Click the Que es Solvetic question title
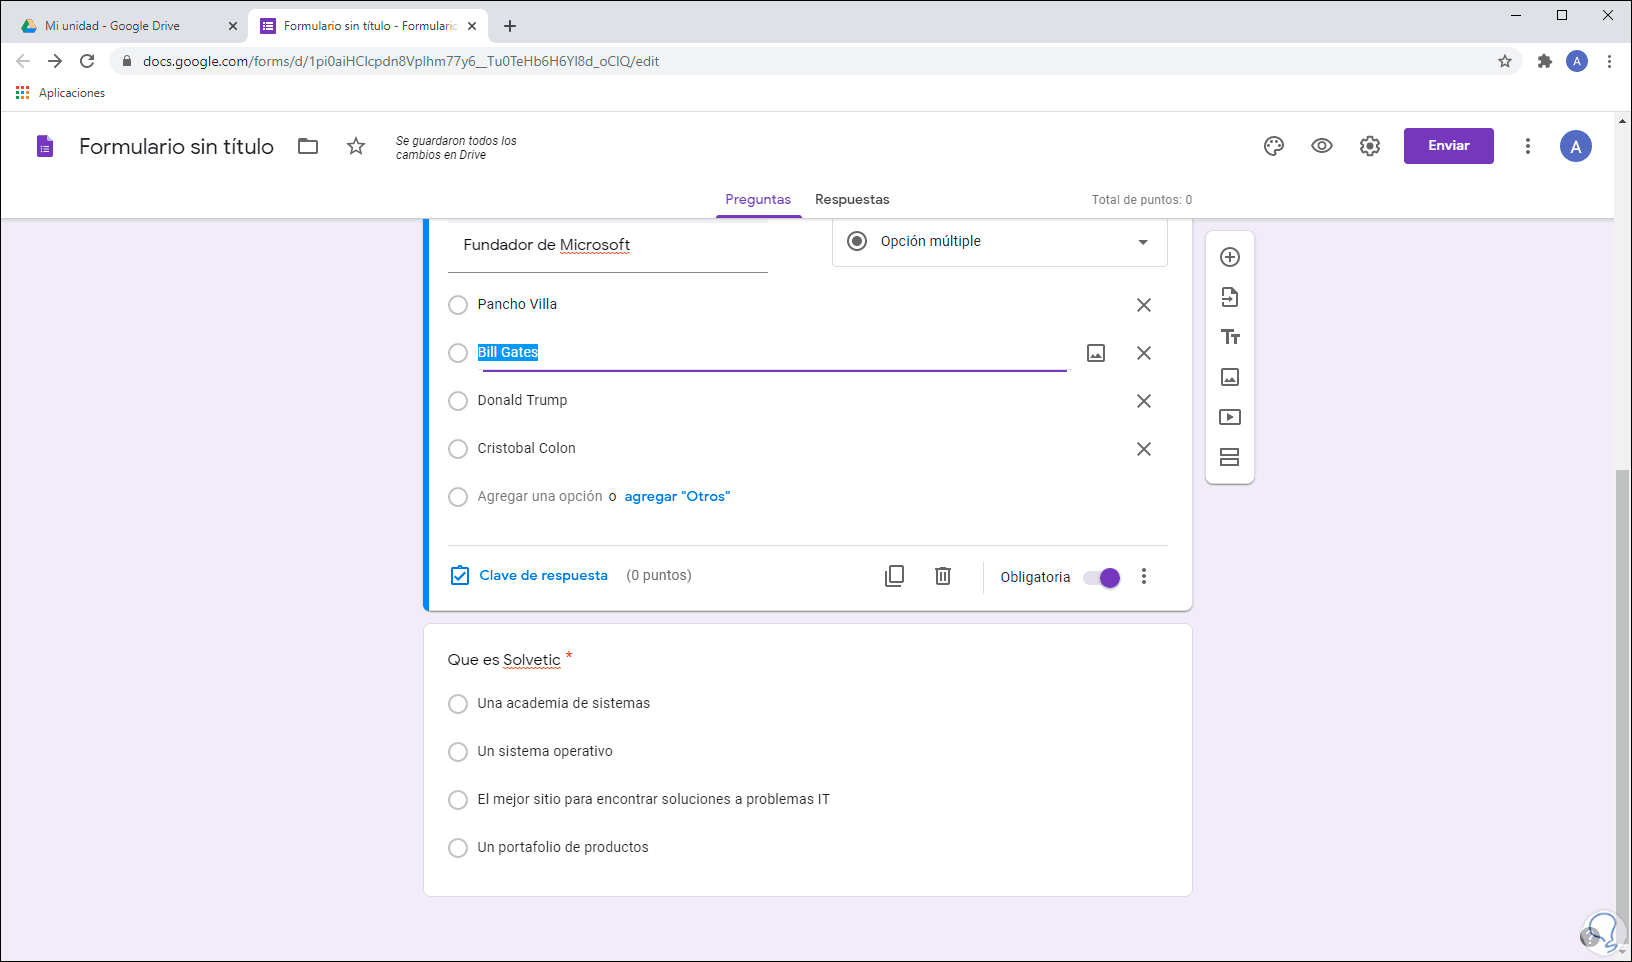This screenshot has height=962, width=1632. [504, 660]
